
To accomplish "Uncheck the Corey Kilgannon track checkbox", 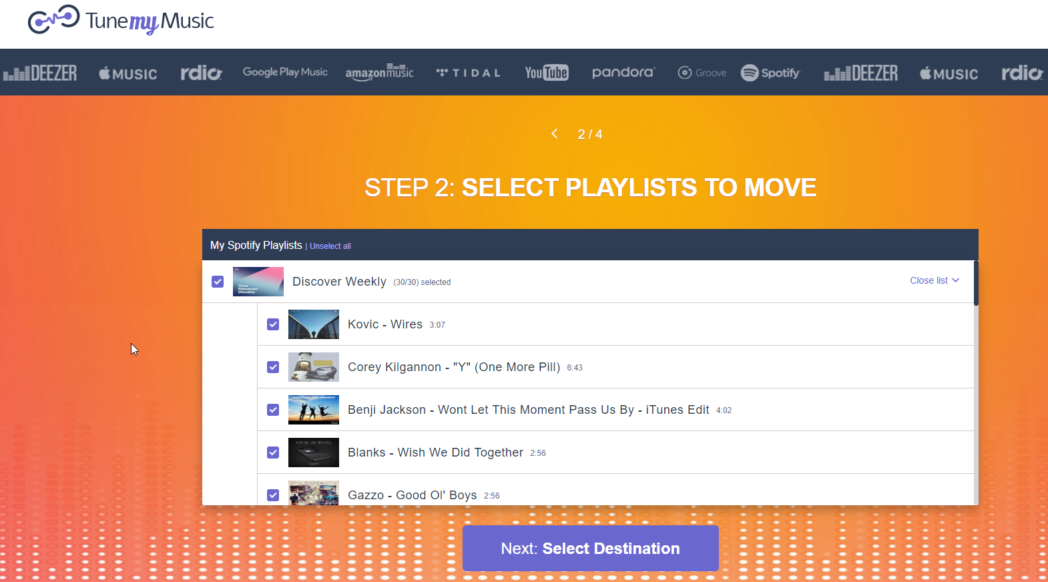I will click(x=273, y=367).
